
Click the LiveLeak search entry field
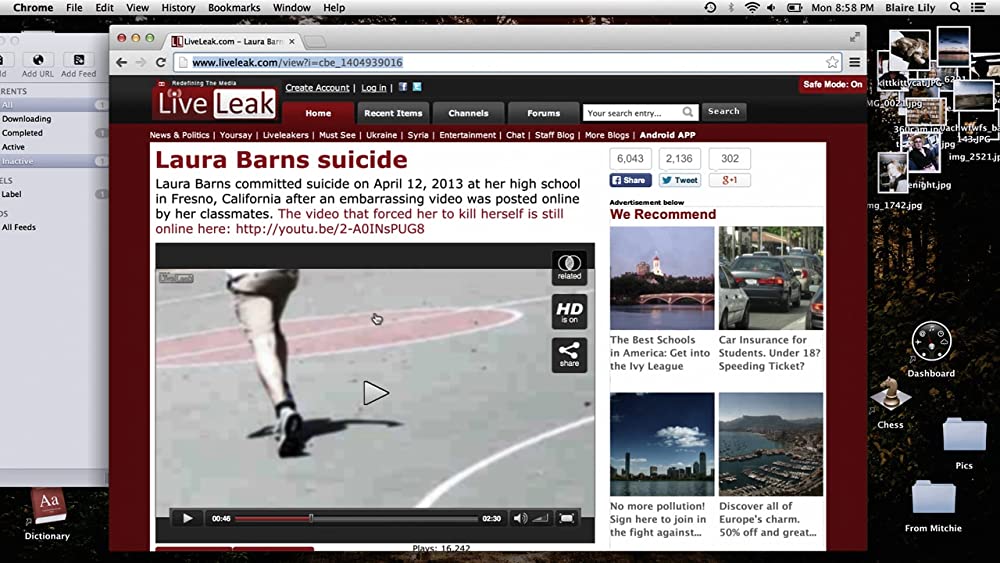(x=634, y=113)
